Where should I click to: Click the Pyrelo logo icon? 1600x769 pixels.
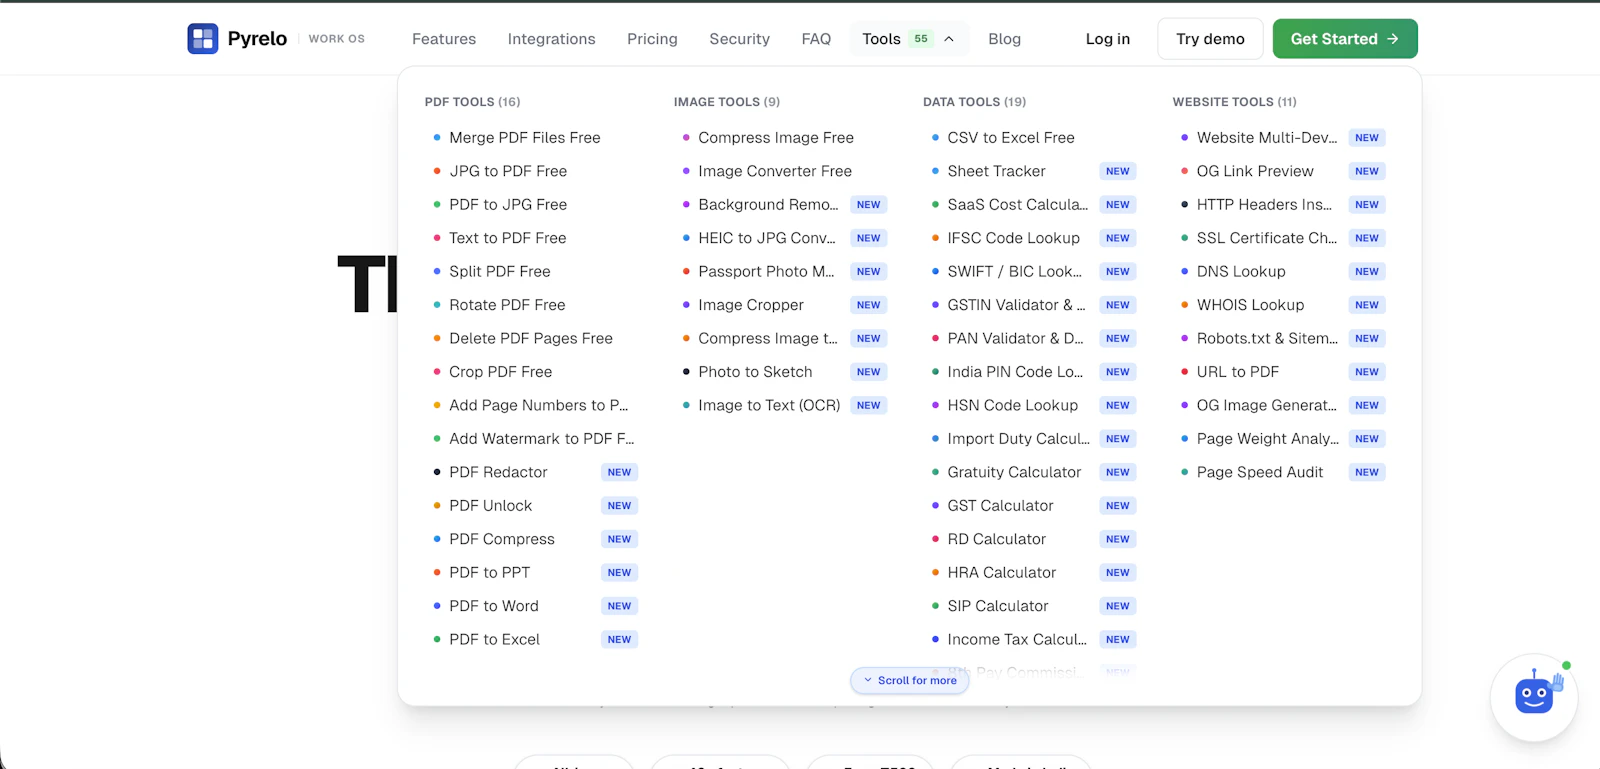pyautogui.click(x=203, y=39)
